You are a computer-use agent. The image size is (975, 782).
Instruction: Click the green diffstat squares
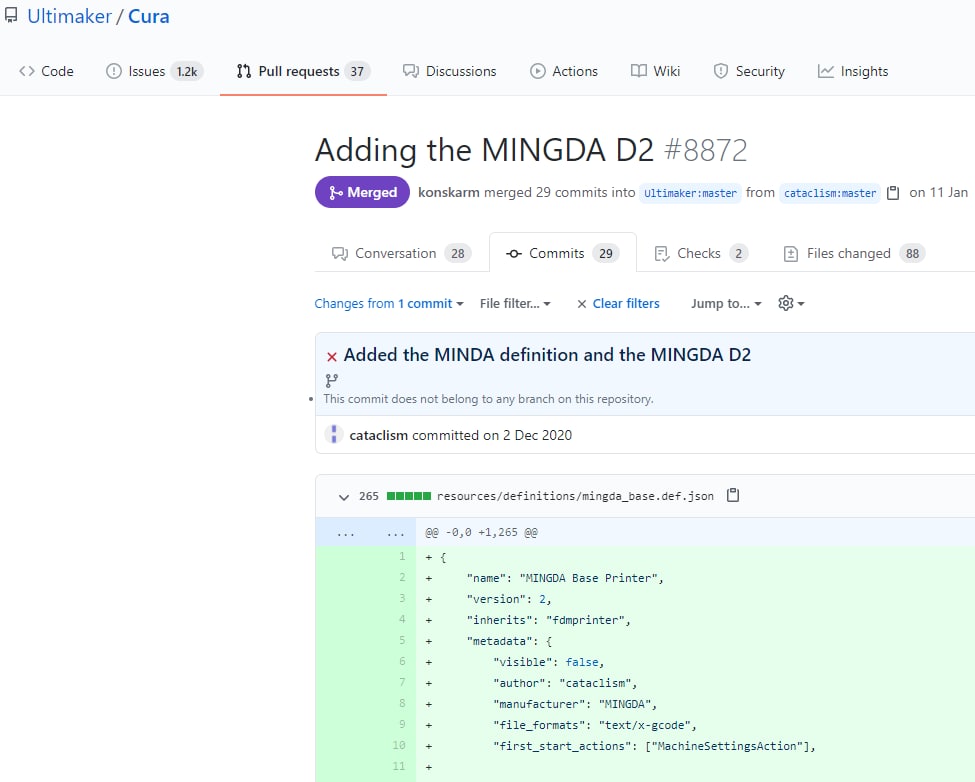click(x=409, y=496)
